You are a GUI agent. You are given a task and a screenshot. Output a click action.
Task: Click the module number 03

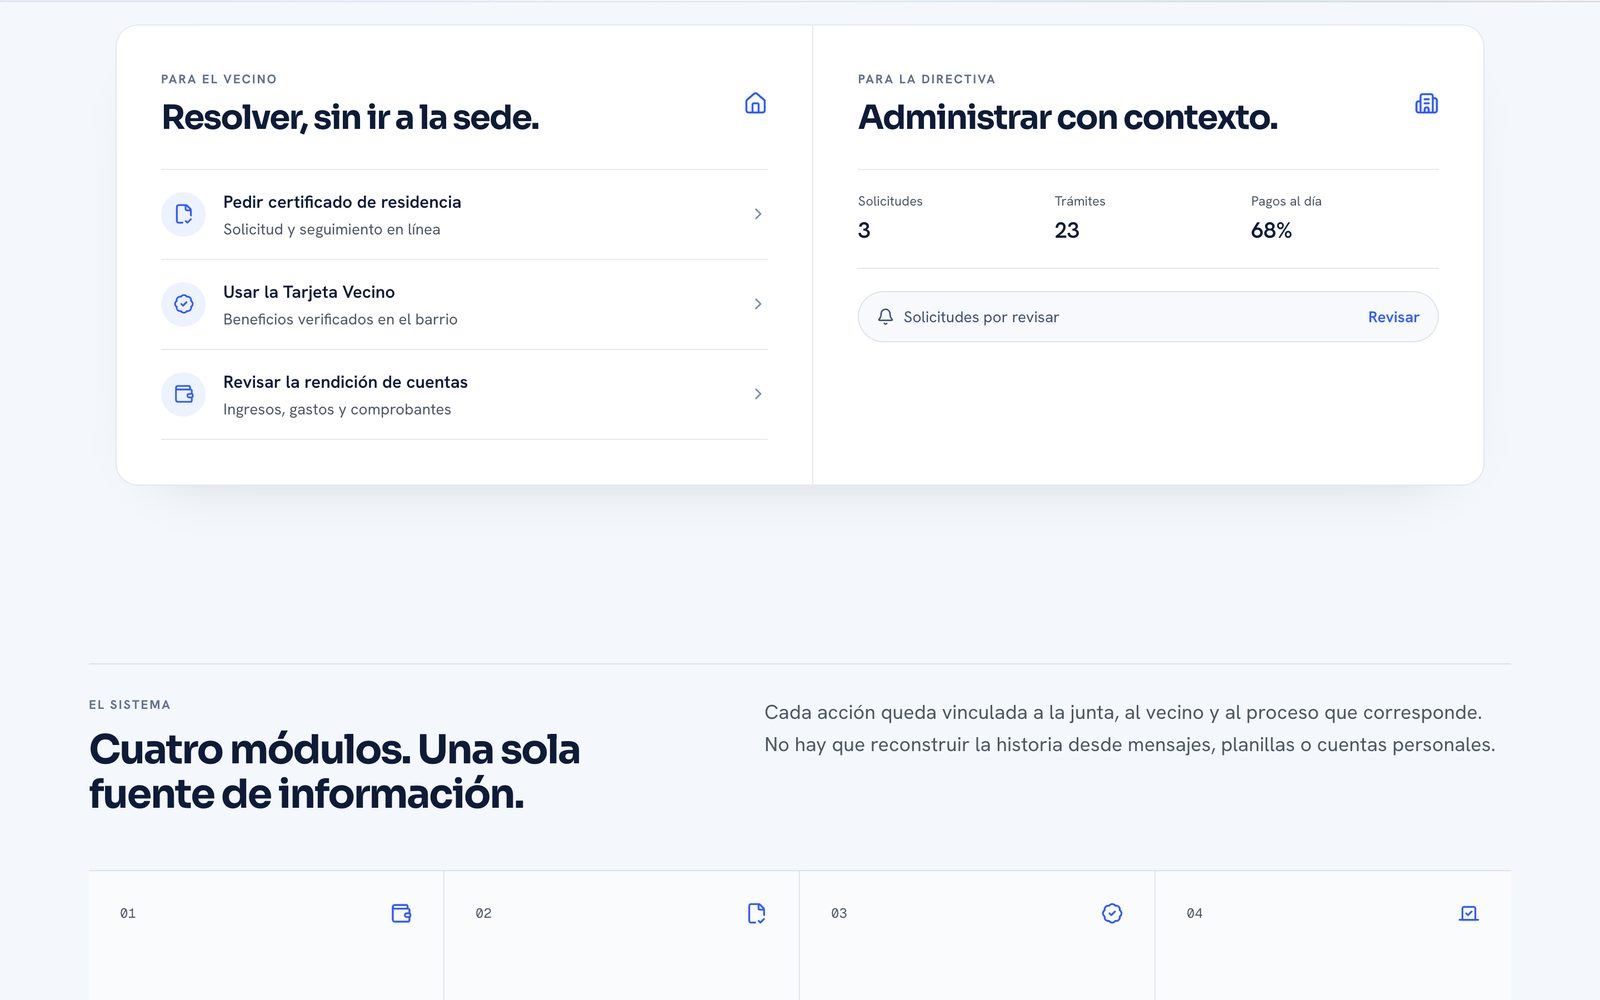(x=839, y=913)
